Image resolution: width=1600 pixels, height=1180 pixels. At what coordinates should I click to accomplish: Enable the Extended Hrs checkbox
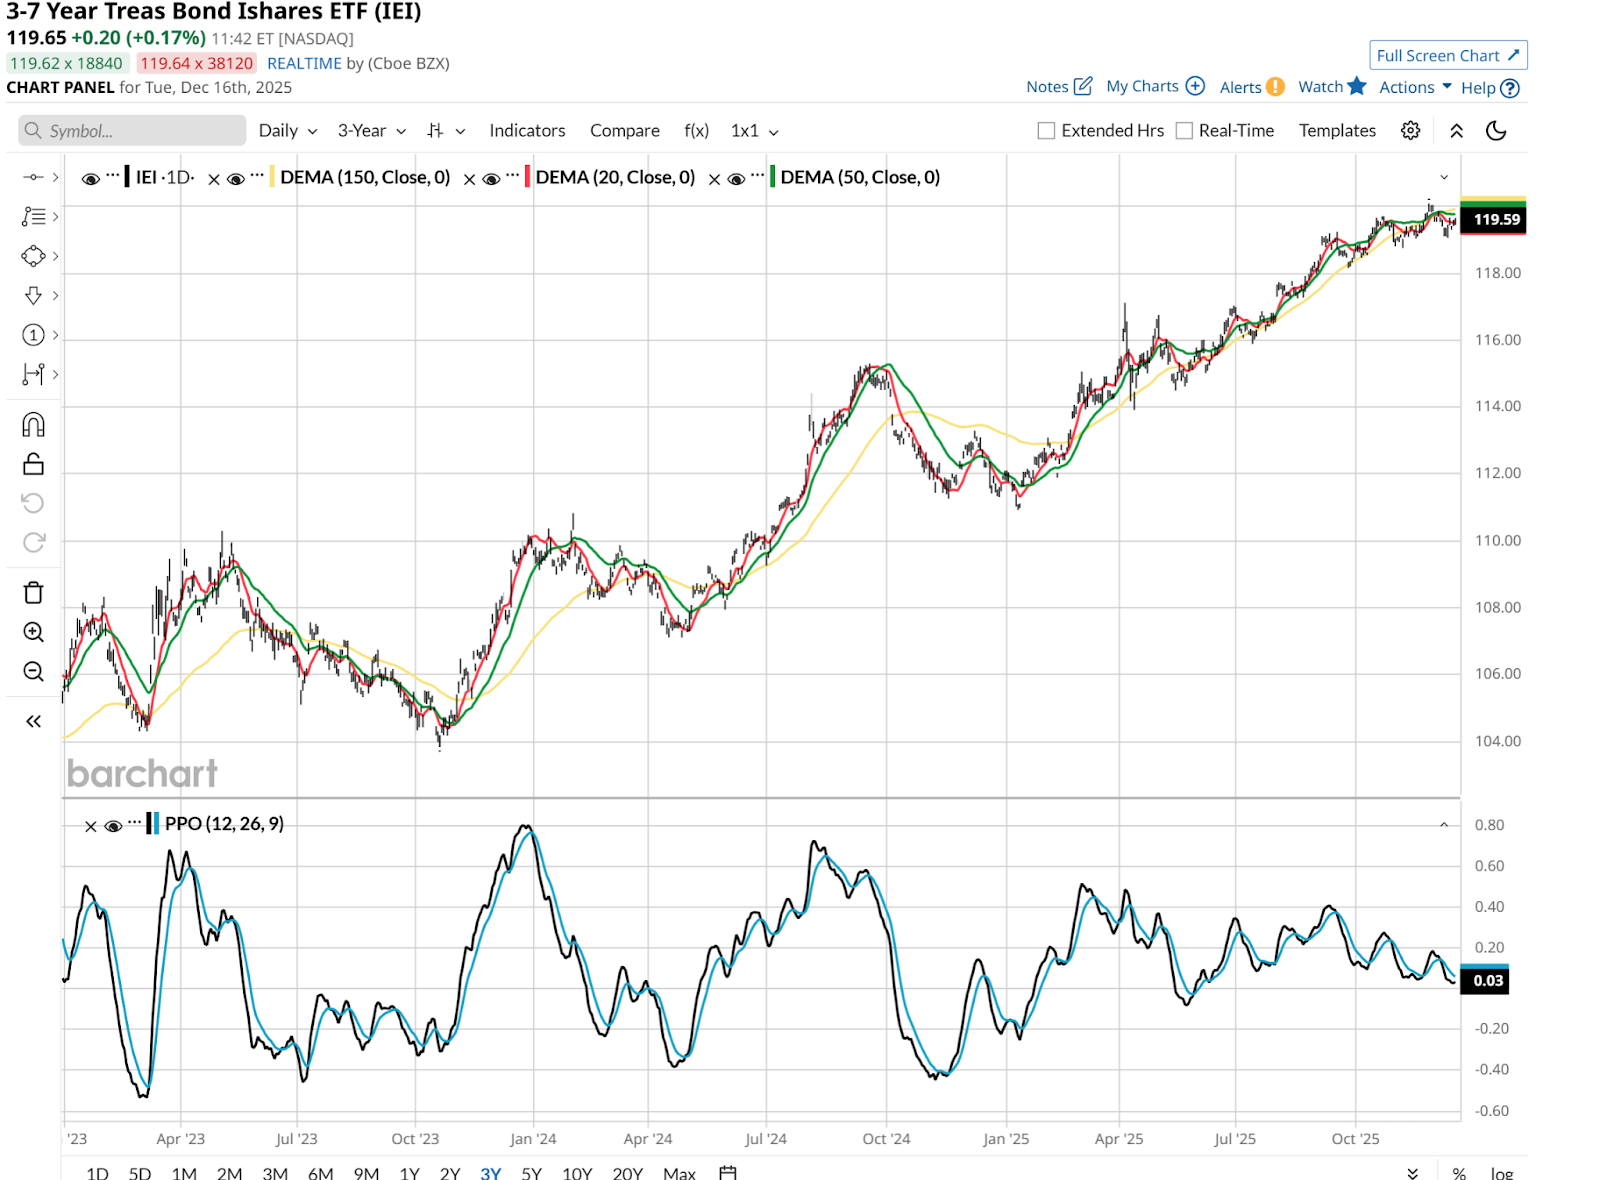pos(1046,131)
